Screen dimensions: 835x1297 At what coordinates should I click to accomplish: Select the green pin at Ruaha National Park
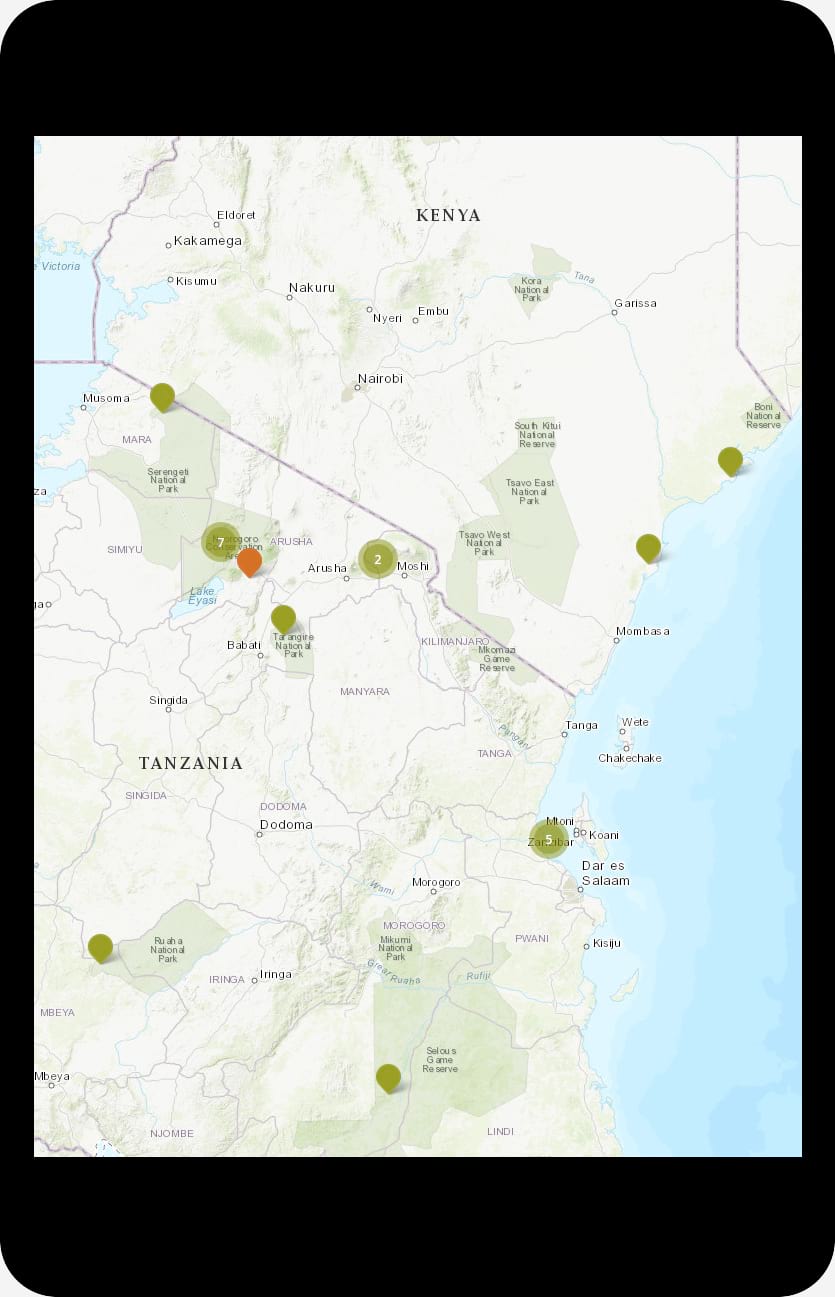[100, 946]
